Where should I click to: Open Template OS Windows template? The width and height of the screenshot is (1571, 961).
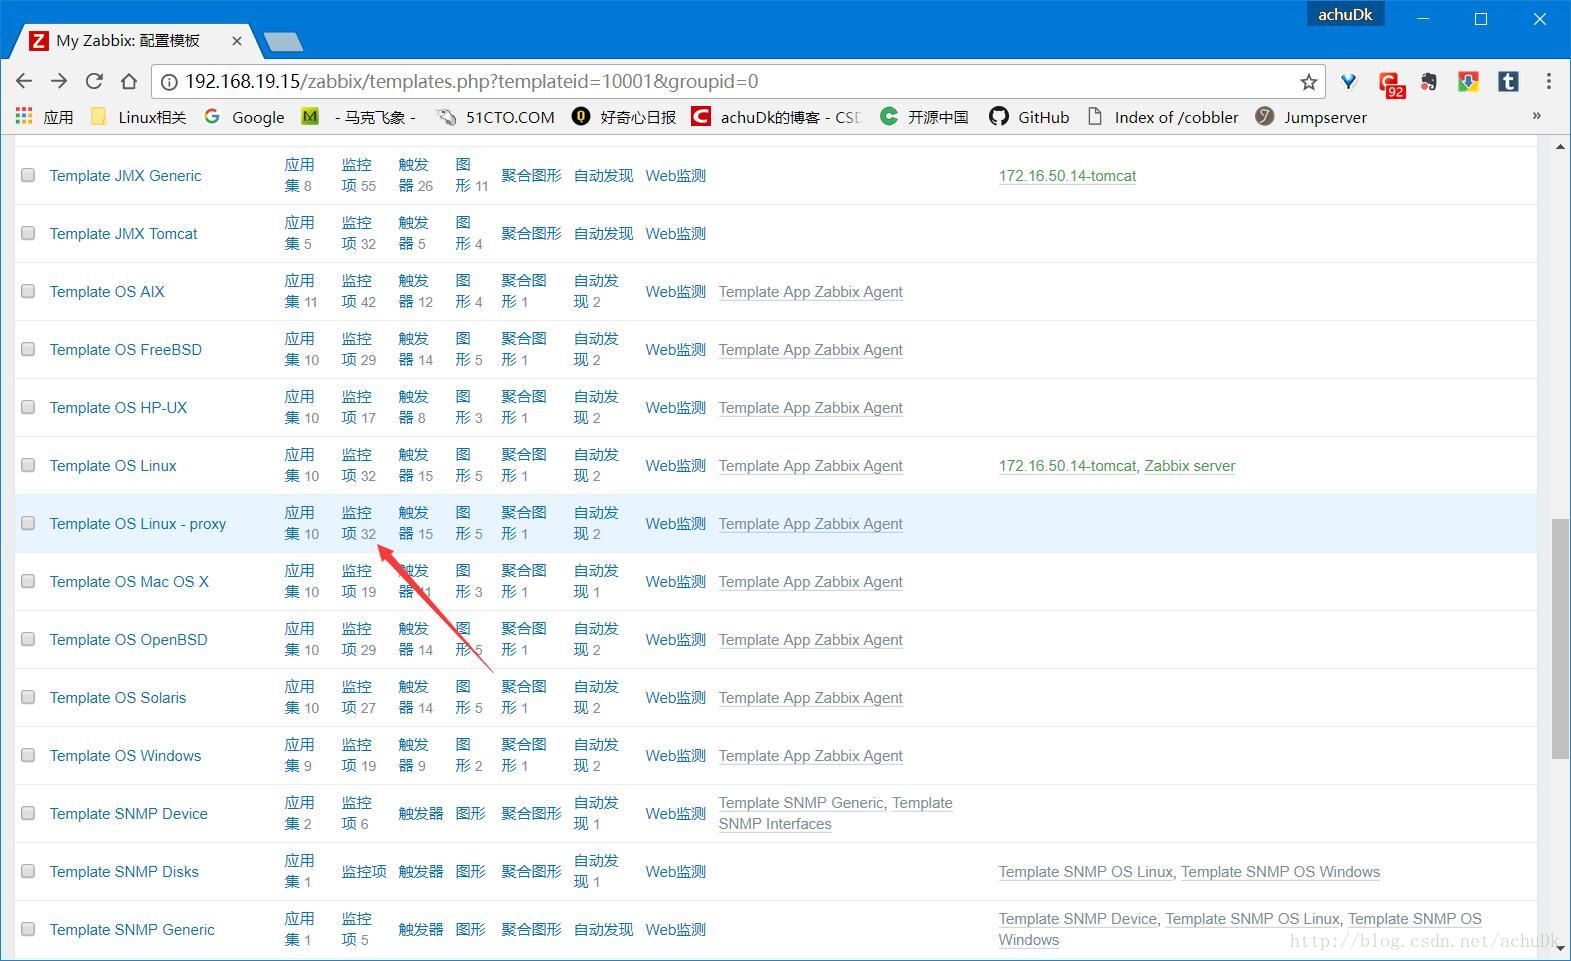[125, 756]
